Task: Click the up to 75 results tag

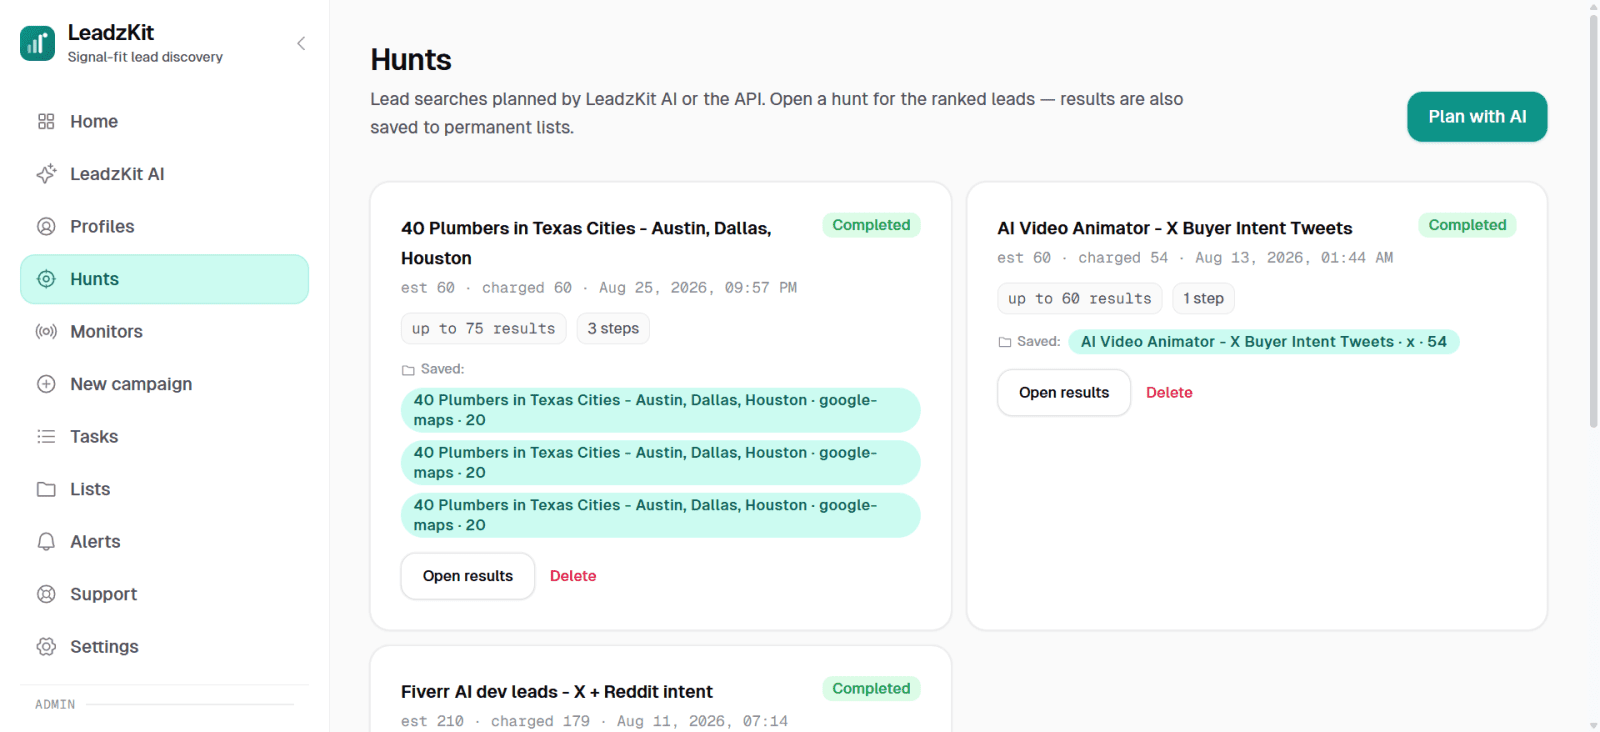Action: click(484, 329)
